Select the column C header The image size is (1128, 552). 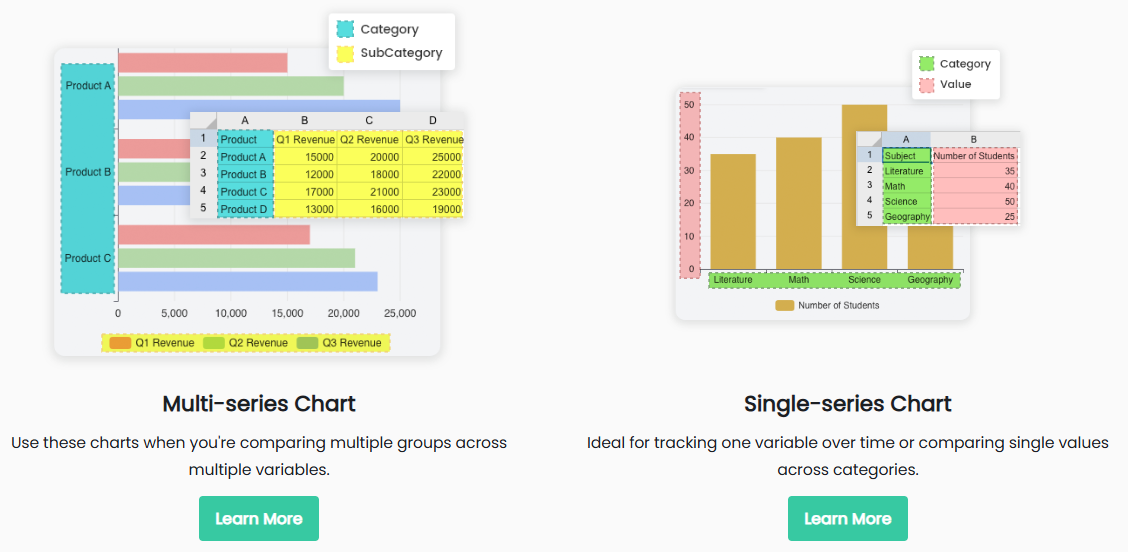coord(369,121)
